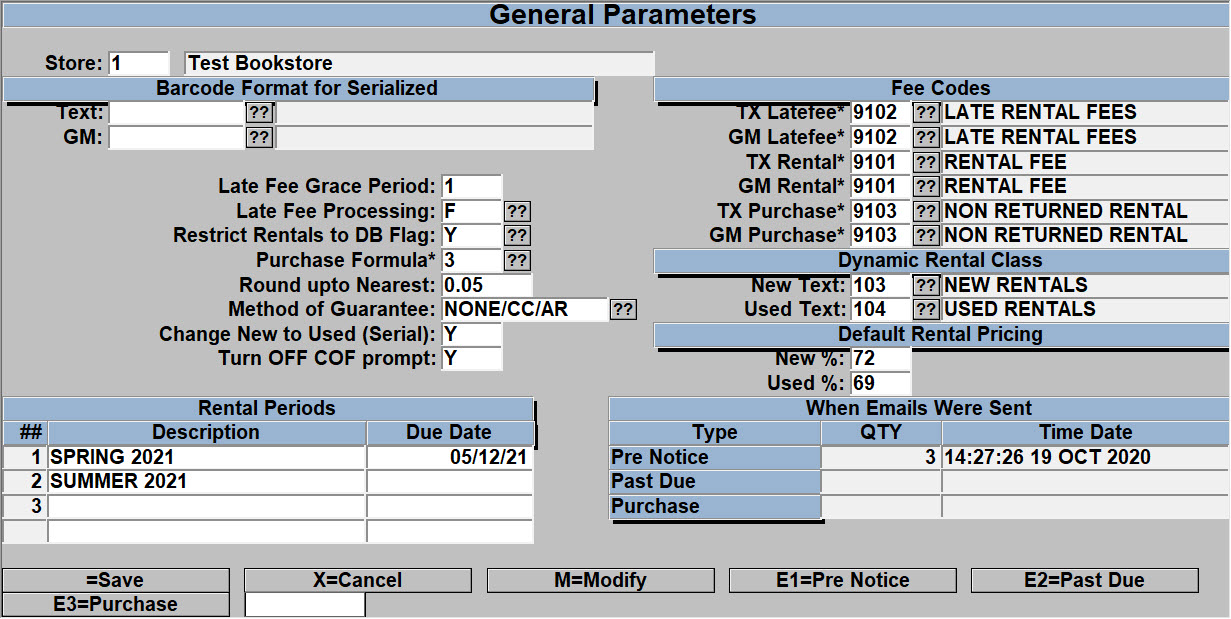This screenshot has height=619, width=1231.
Task: Click the Used % pricing field
Action: (881, 383)
